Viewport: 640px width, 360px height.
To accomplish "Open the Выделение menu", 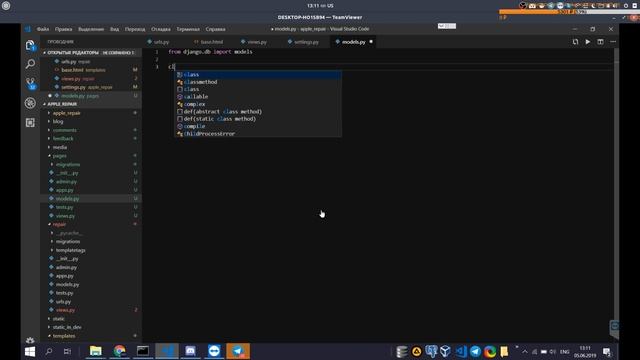I will (91, 29).
